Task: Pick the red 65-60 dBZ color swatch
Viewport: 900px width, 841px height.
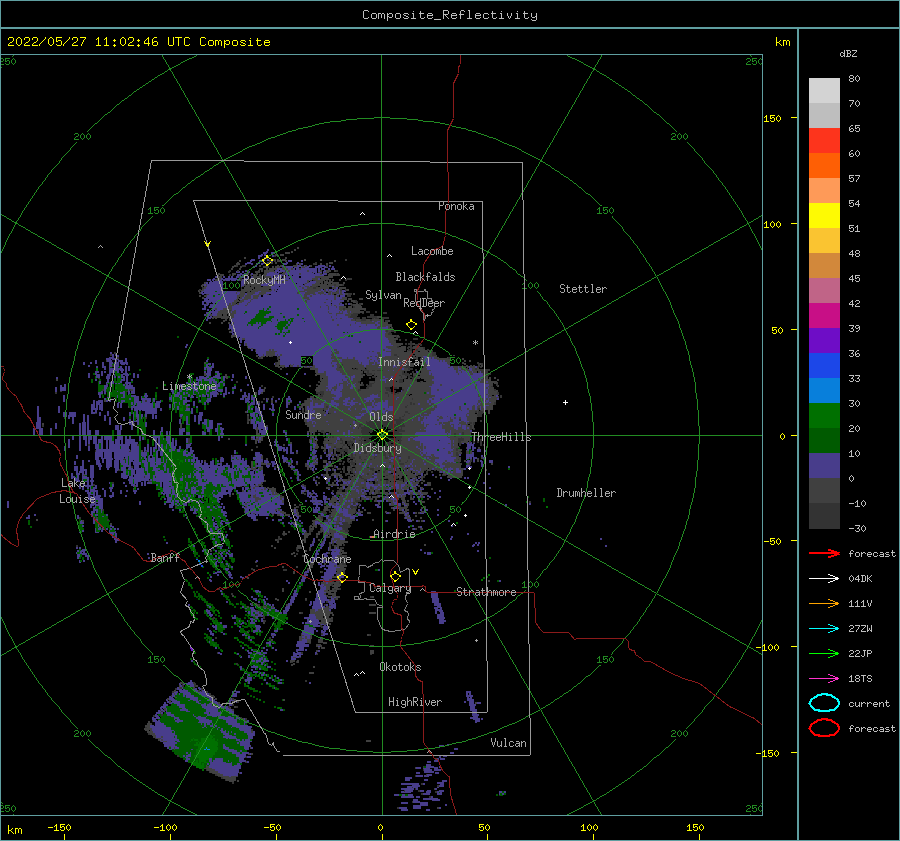Action: pyautogui.click(x=824, y=140)
